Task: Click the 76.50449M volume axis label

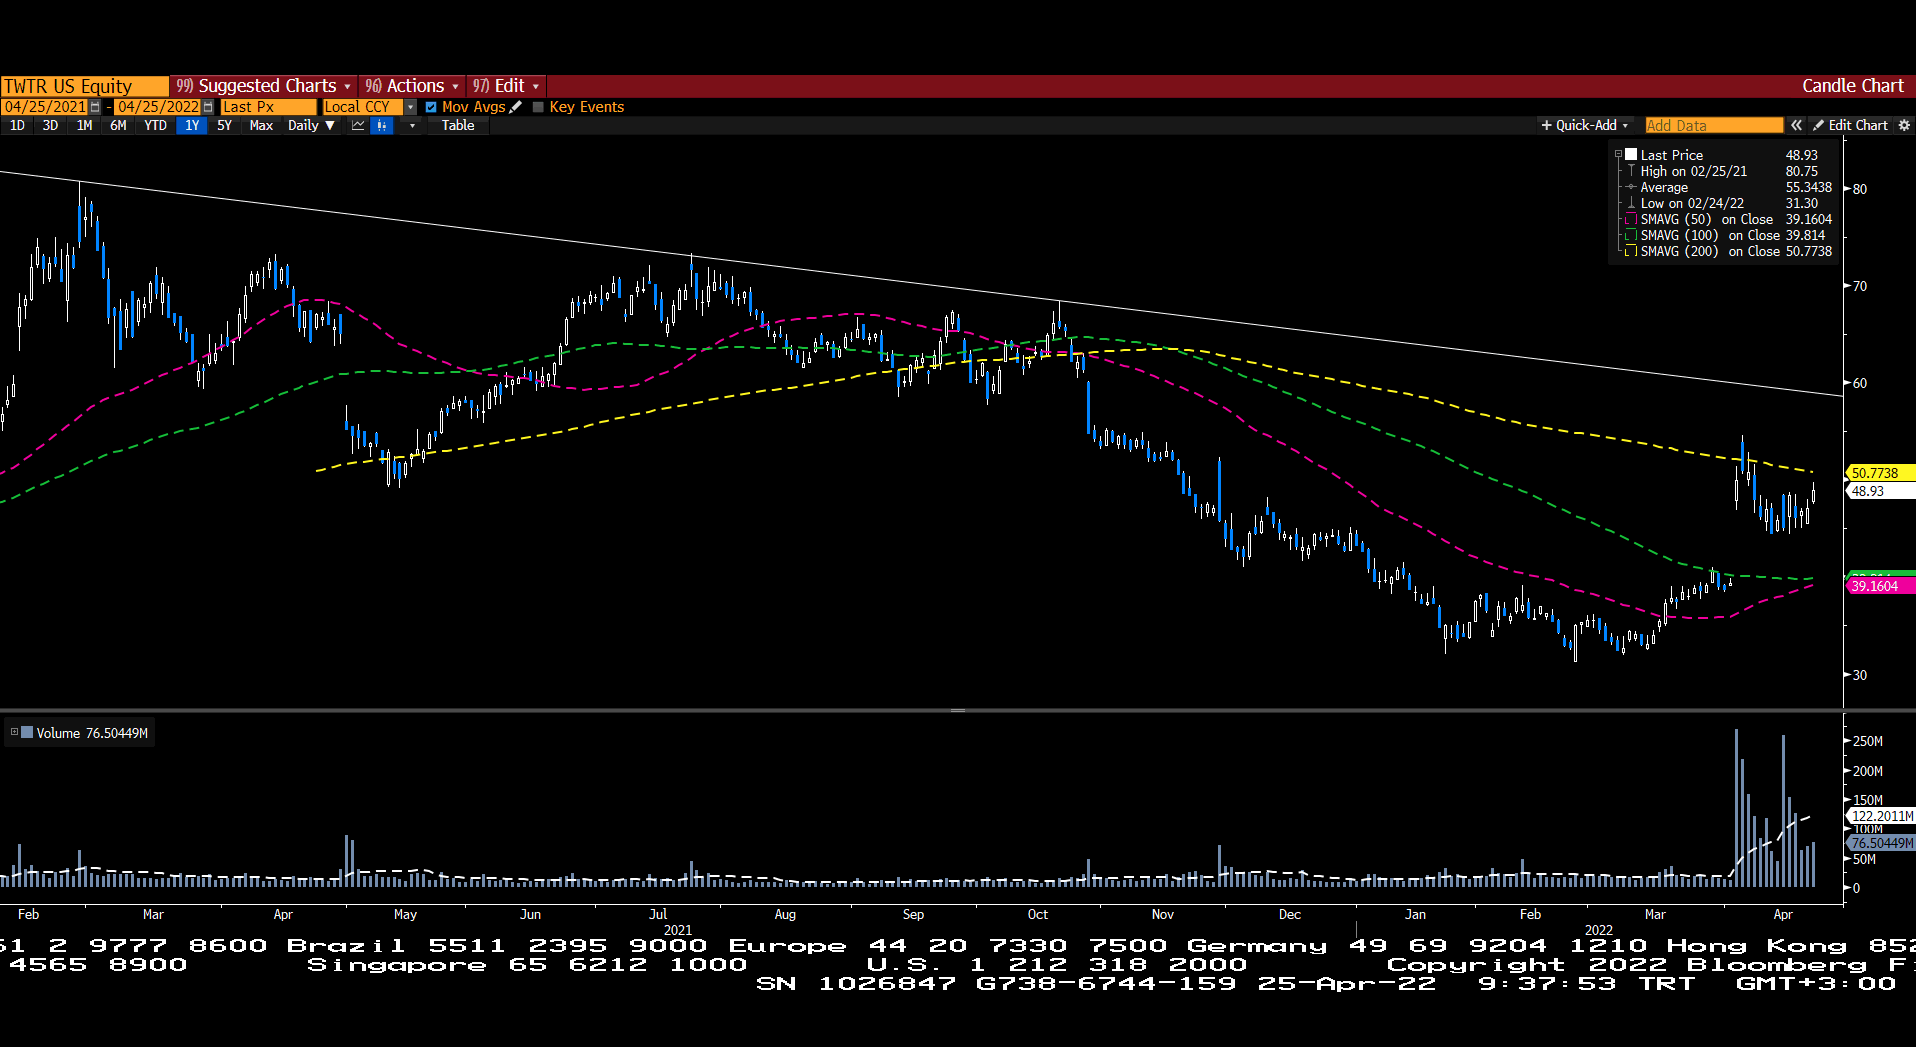Action: point(1881,843)
